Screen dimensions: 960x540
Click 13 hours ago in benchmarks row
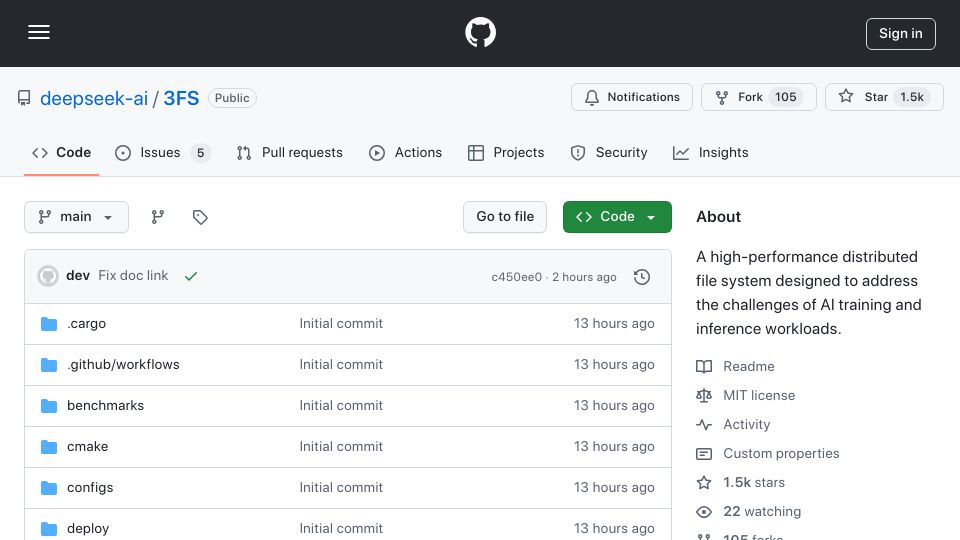point(614,405)
